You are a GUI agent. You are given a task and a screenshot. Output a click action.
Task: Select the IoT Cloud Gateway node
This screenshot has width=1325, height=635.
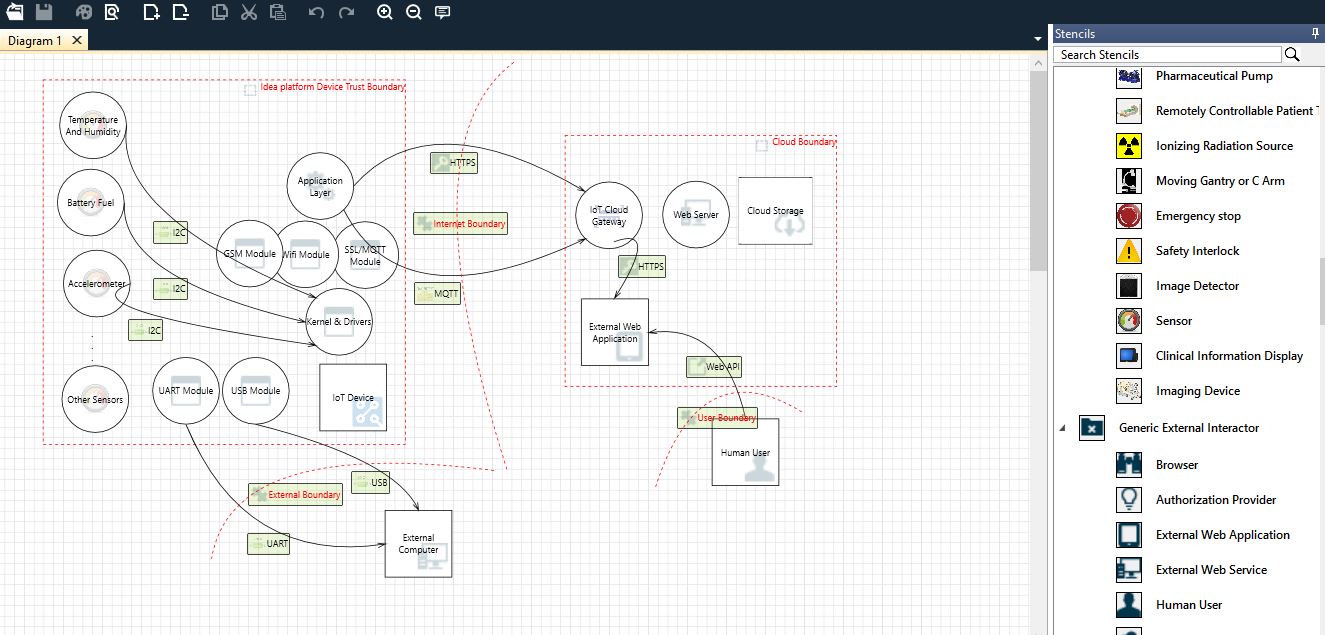[x=609, y=215]
